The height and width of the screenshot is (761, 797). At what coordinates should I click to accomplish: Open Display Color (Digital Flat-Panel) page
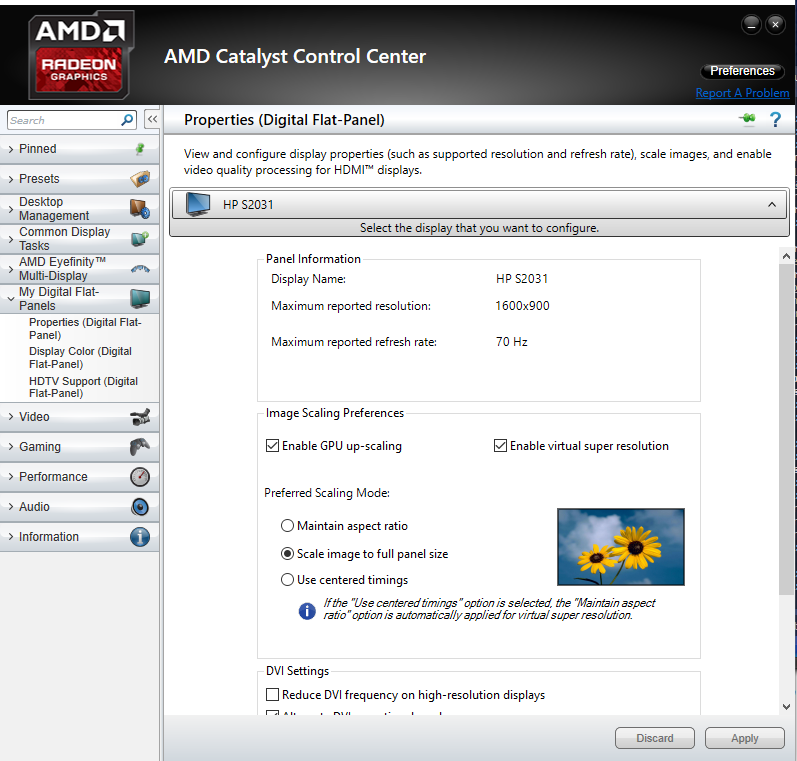point(80,357)
